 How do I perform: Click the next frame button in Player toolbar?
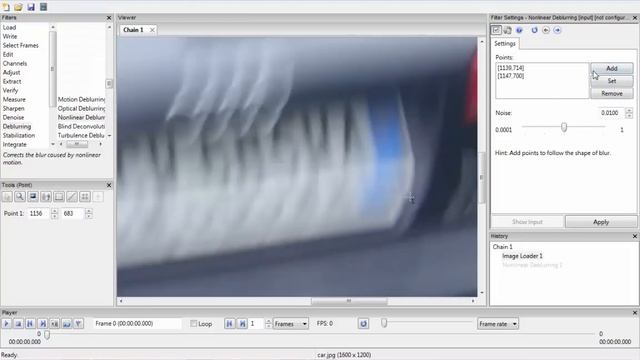[x=42, y=324]
